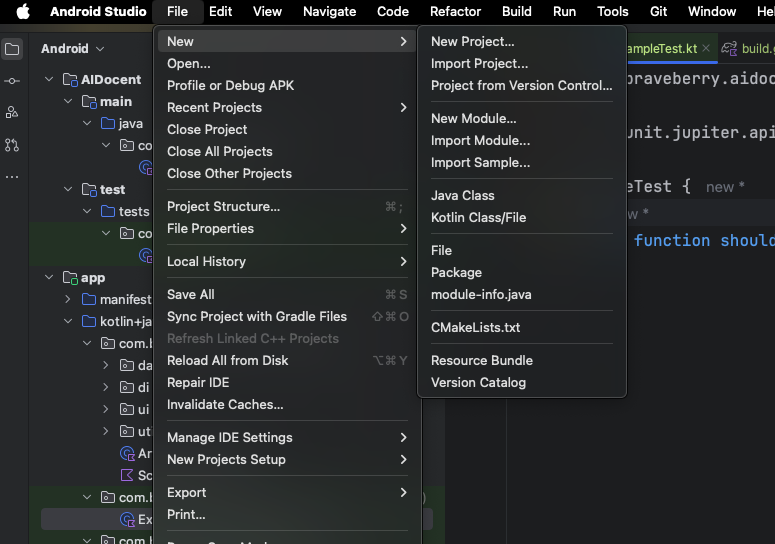Expand Recent Projects submenu
The image size is (775, 544).
[x=288, y=108]
